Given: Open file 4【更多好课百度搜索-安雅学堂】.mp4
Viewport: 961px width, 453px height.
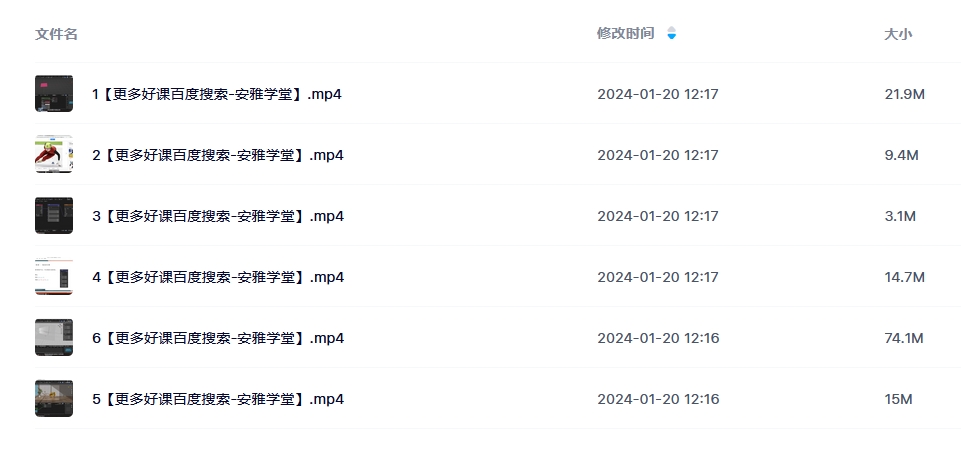Looking at the screenshot, I should (x=218, y=277).
